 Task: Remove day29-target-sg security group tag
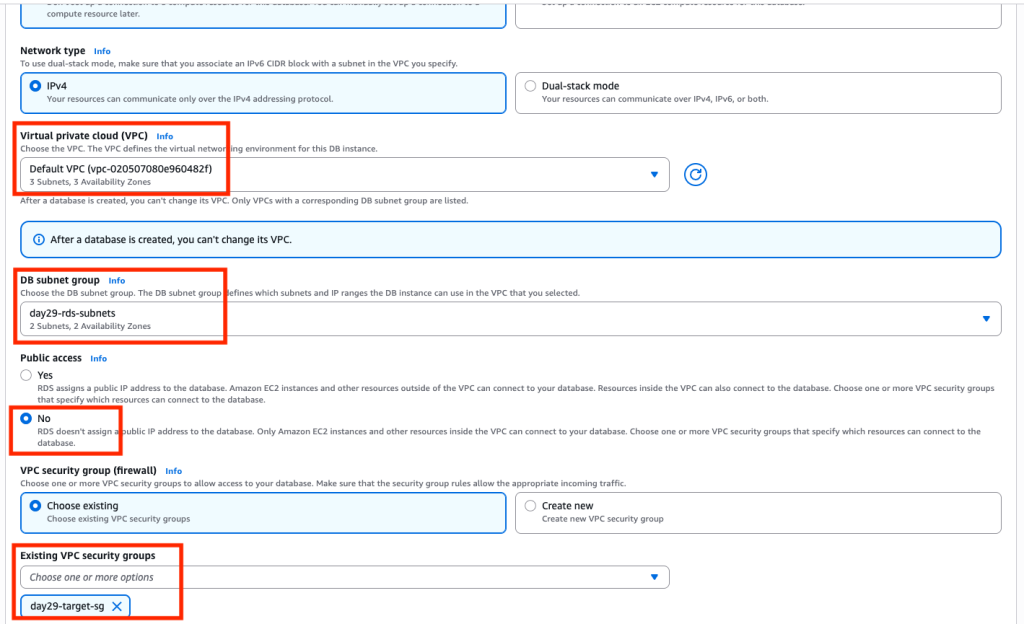point(117,606)
